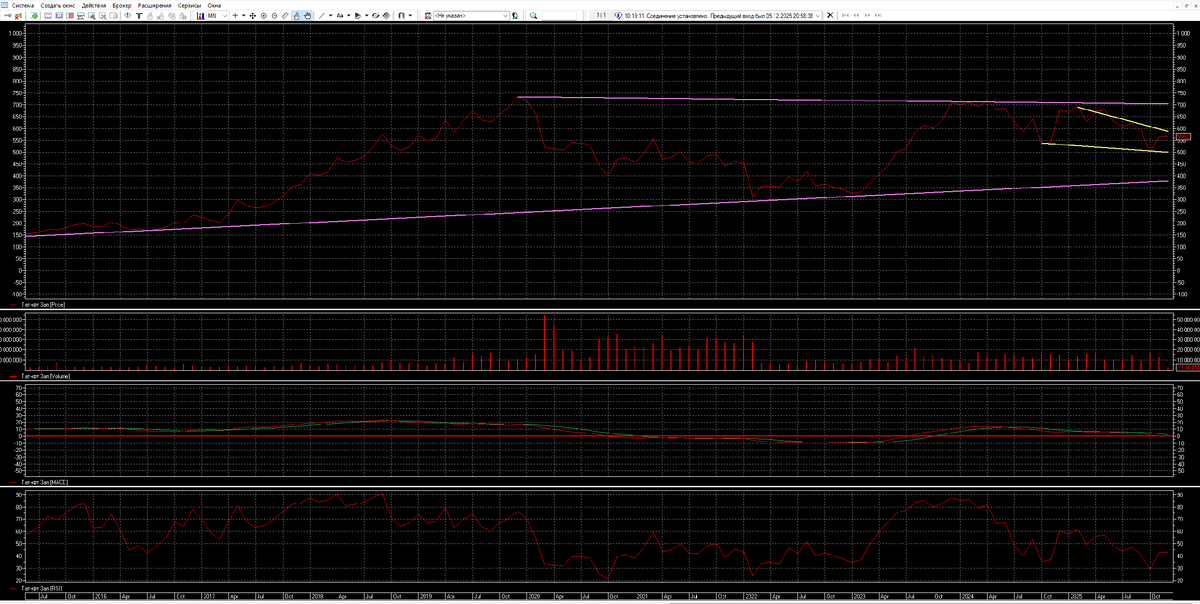
Task: Click the shield connection status icon
Action: [x=618, y=16]
